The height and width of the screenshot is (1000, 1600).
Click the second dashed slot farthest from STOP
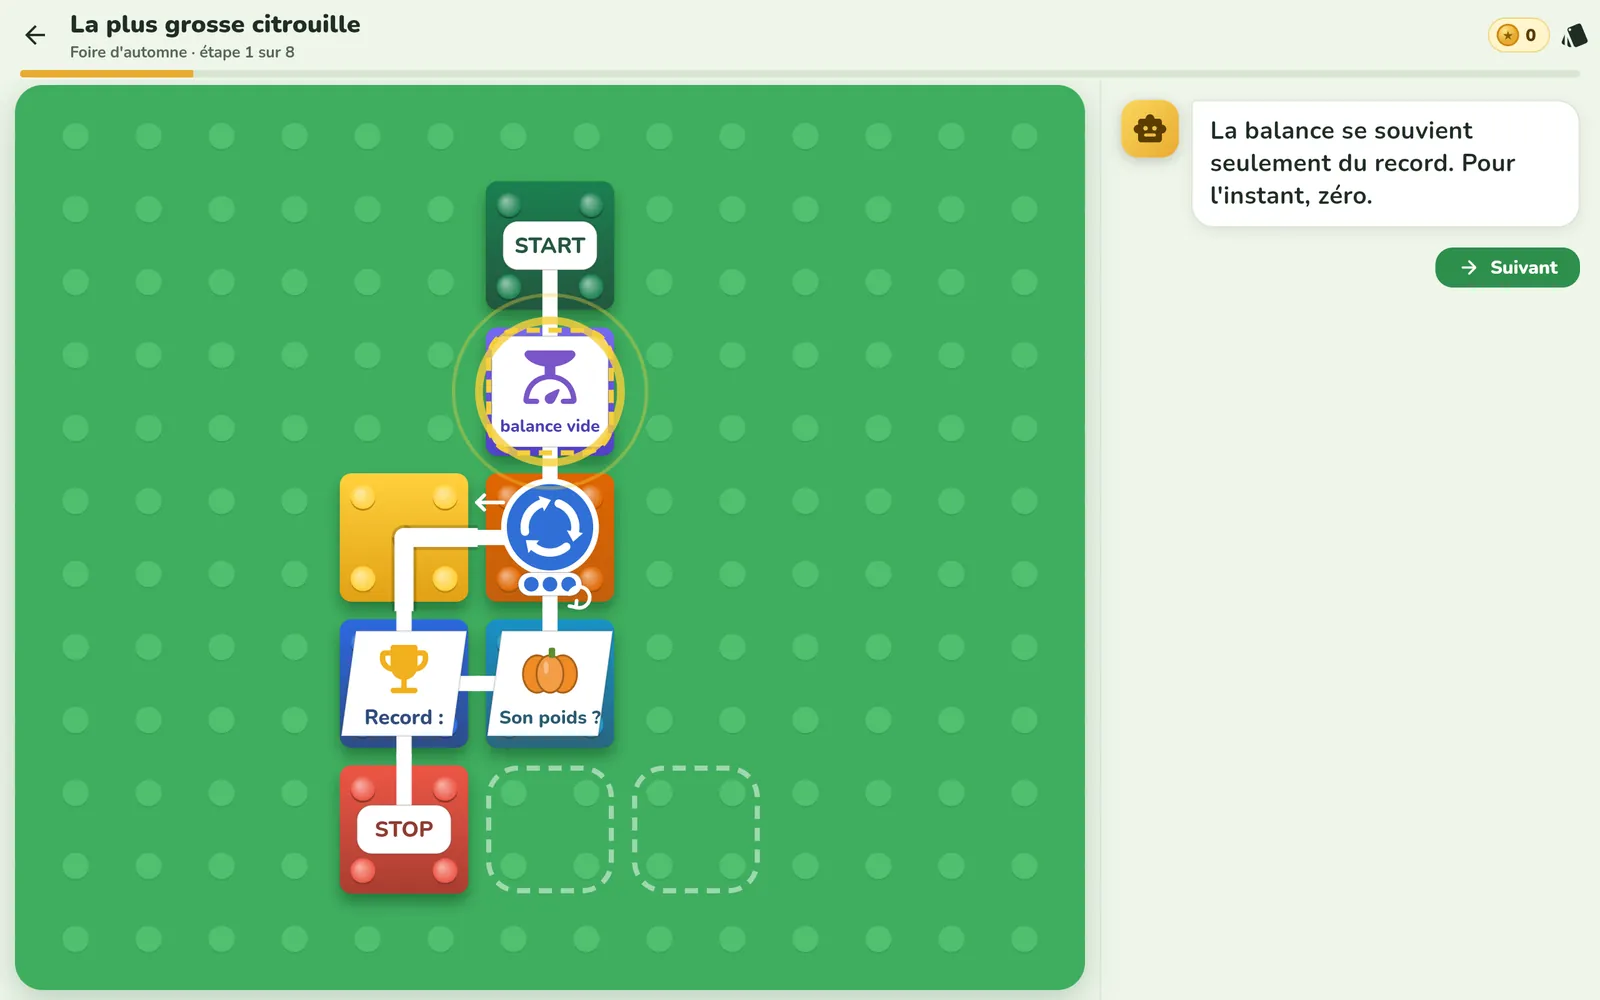pos(696,829)
